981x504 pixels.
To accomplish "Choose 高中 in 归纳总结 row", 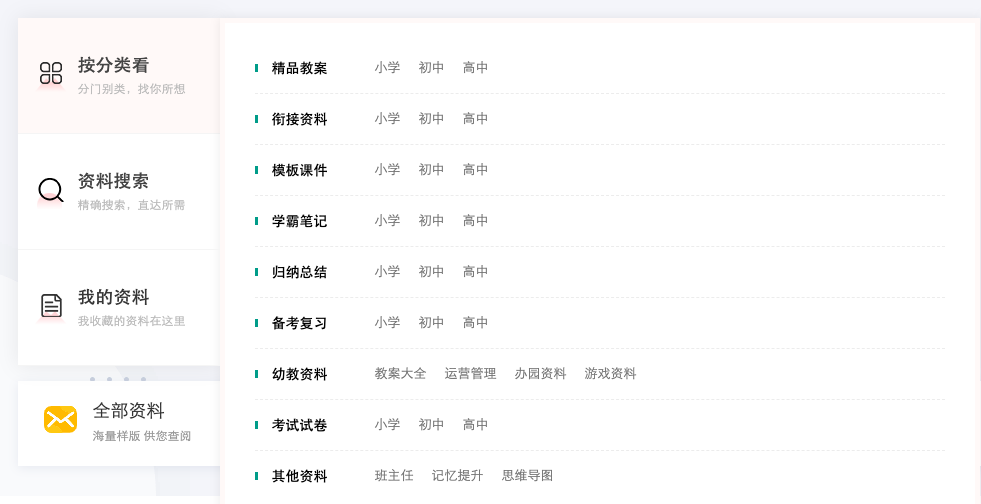I will (475, 271).
